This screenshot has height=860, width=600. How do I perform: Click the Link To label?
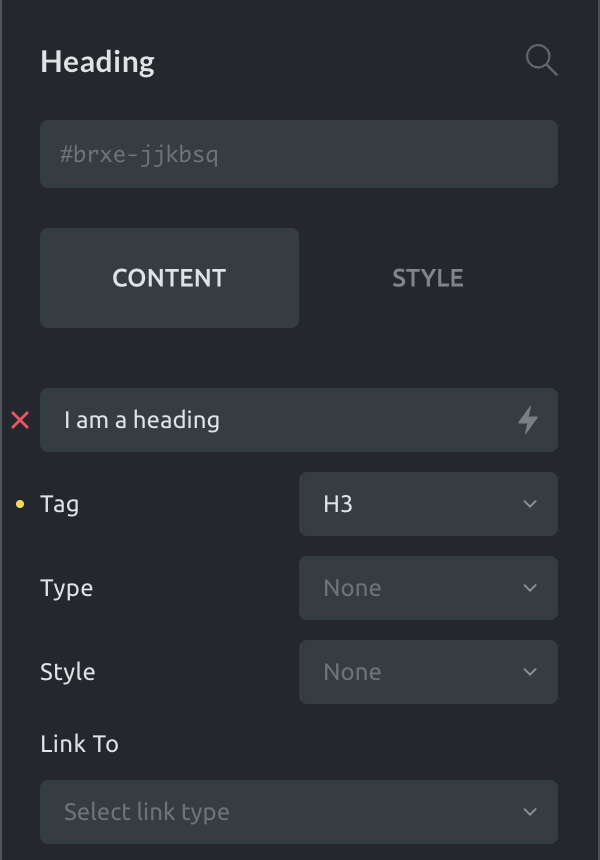click(80, 744)
